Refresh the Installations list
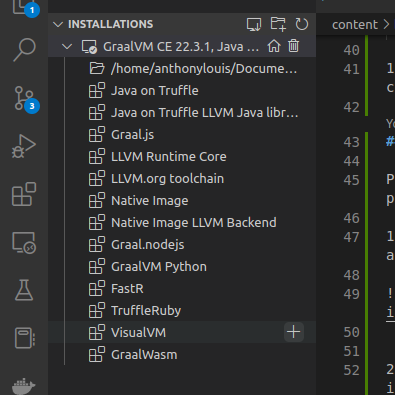395x395 pixels. (x=302, y=24)
